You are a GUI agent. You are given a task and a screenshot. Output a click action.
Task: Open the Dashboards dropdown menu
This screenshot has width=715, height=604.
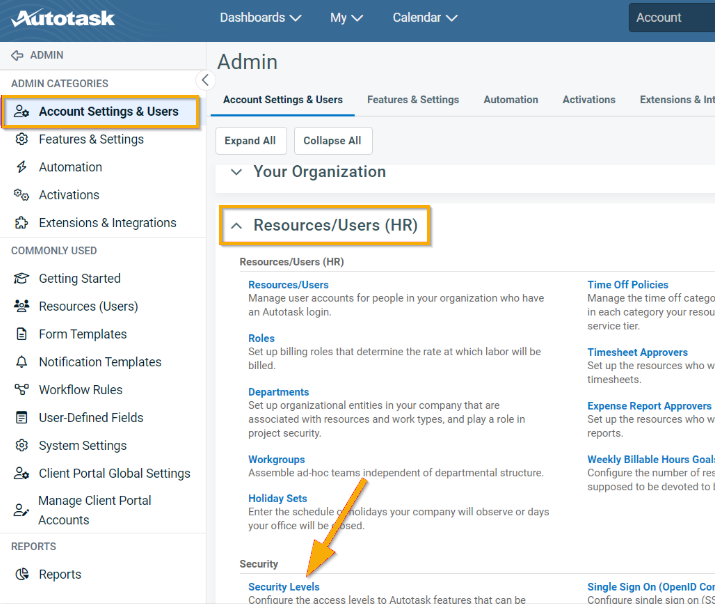coord(260,18)
